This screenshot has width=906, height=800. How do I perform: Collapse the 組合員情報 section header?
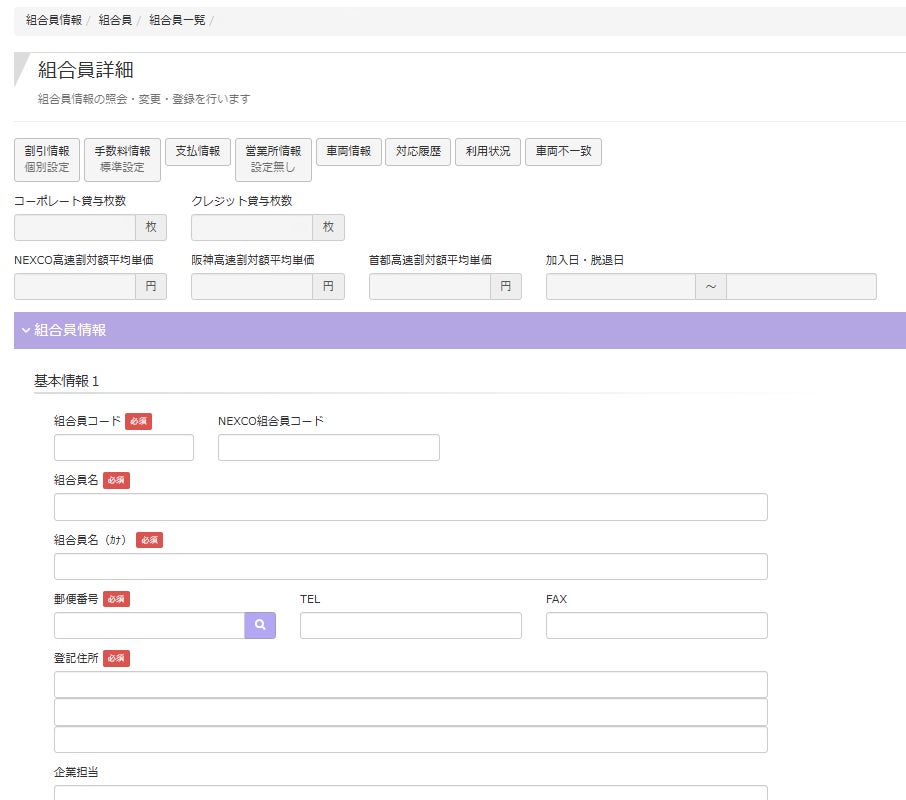[65, 330]
